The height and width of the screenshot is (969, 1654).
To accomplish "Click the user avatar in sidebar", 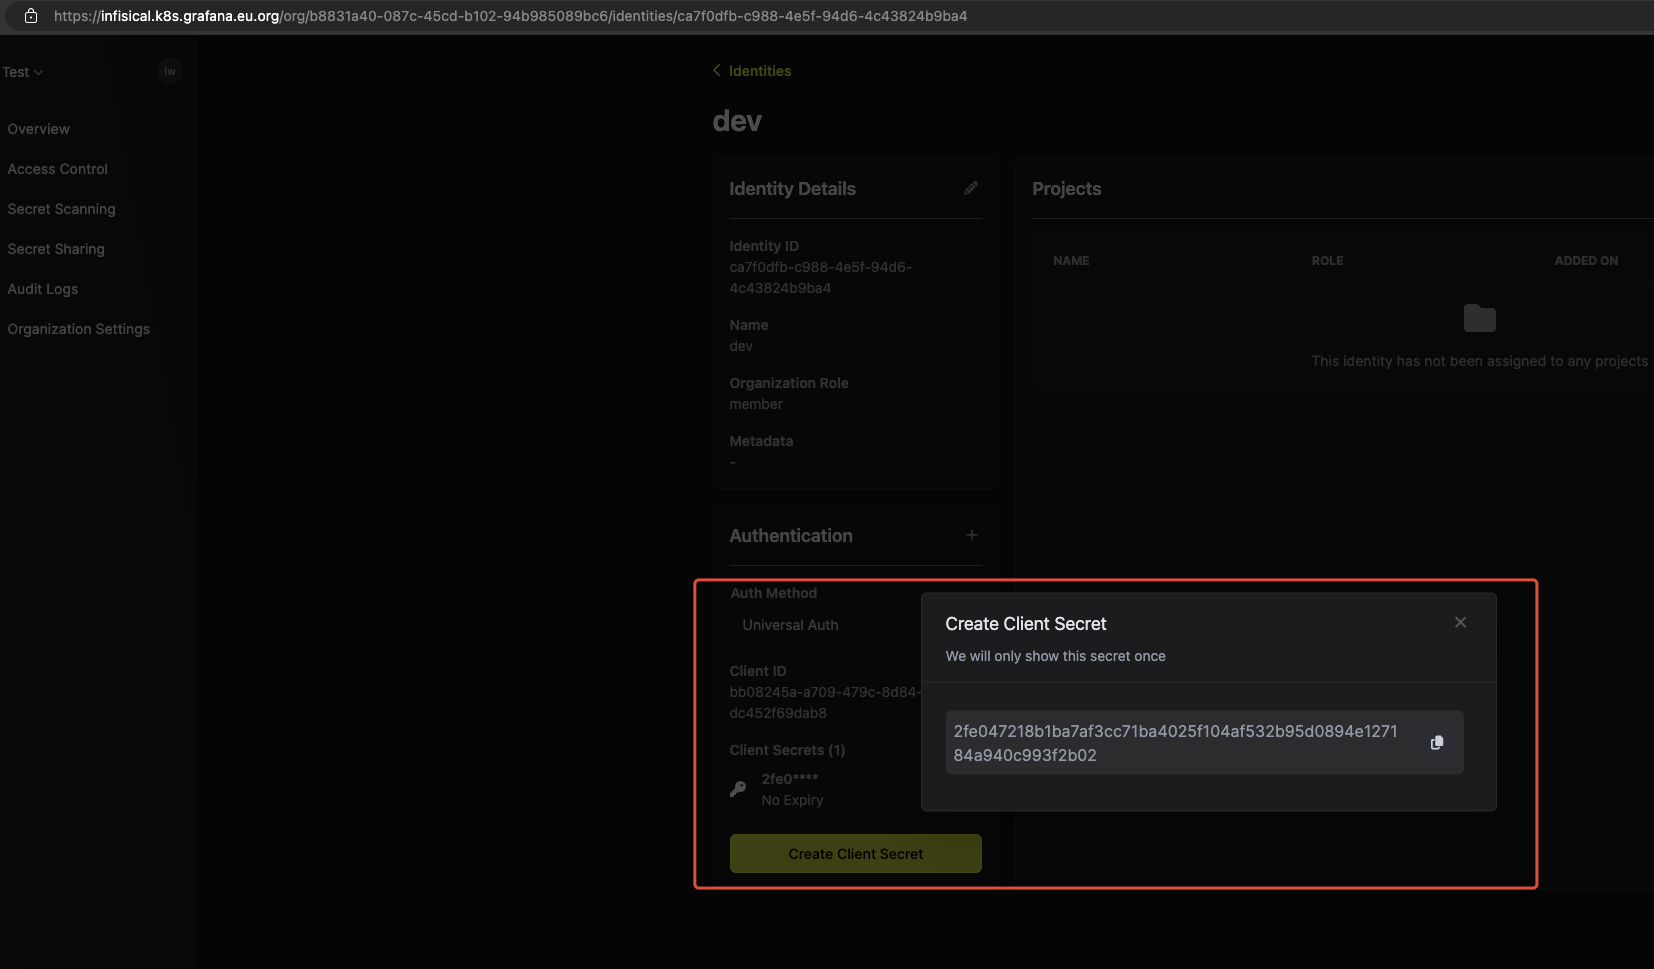I will click(170, 71).
